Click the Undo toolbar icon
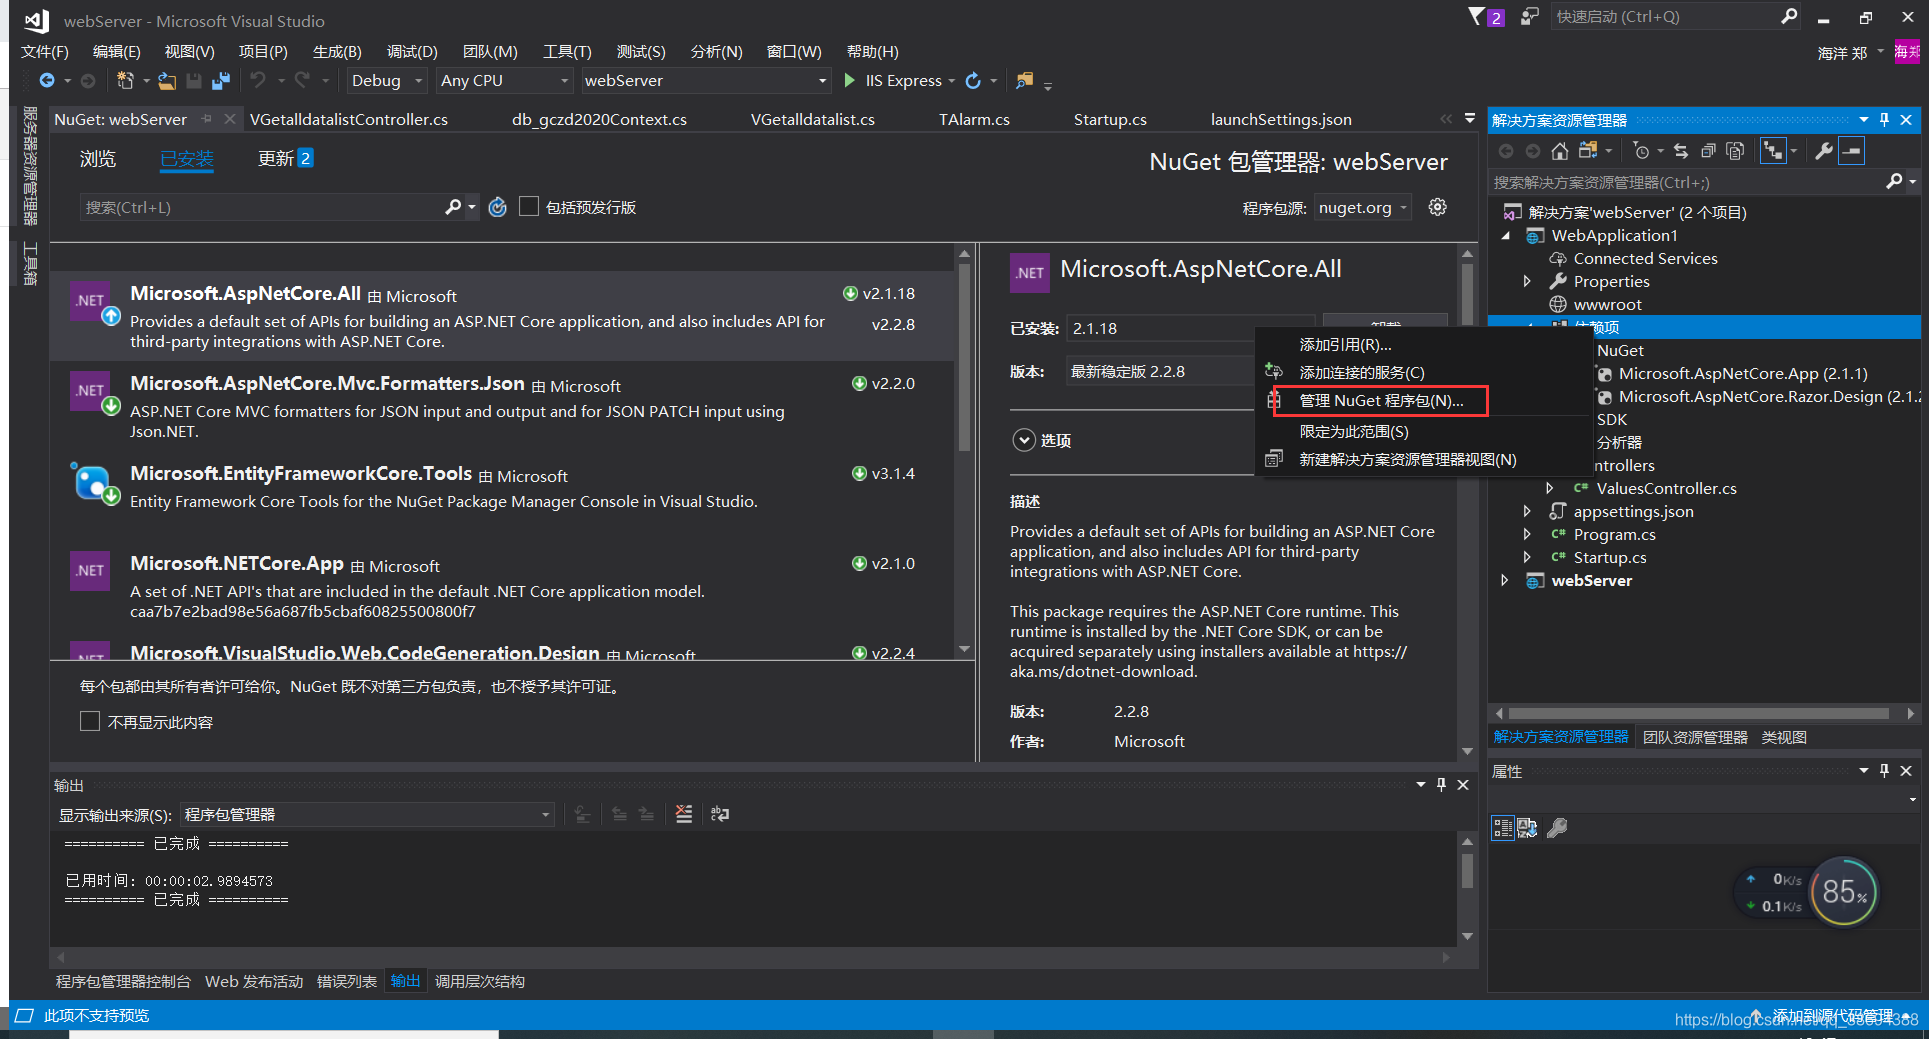The image size is (1929, 1039). [x=258, y=80]
